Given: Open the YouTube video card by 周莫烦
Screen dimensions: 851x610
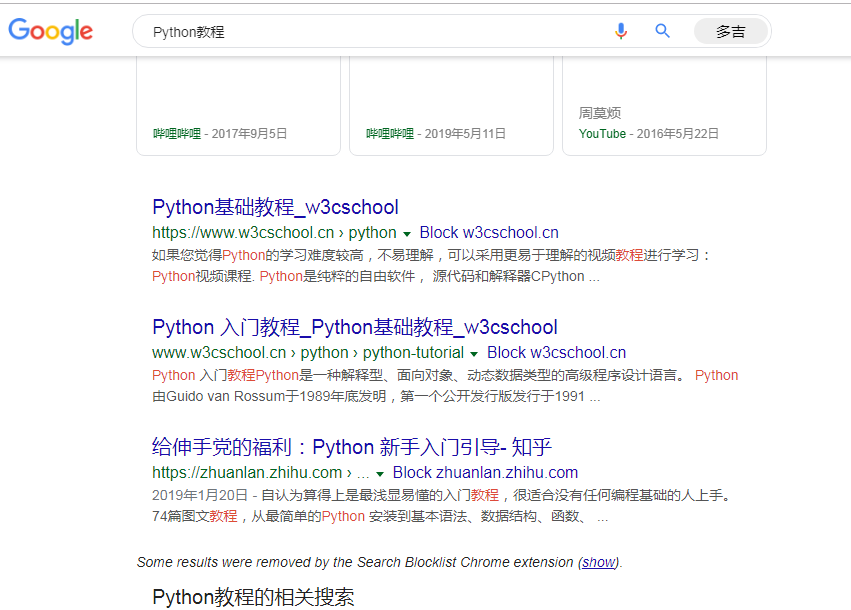Looking at the screenshot, I should 664,106.
